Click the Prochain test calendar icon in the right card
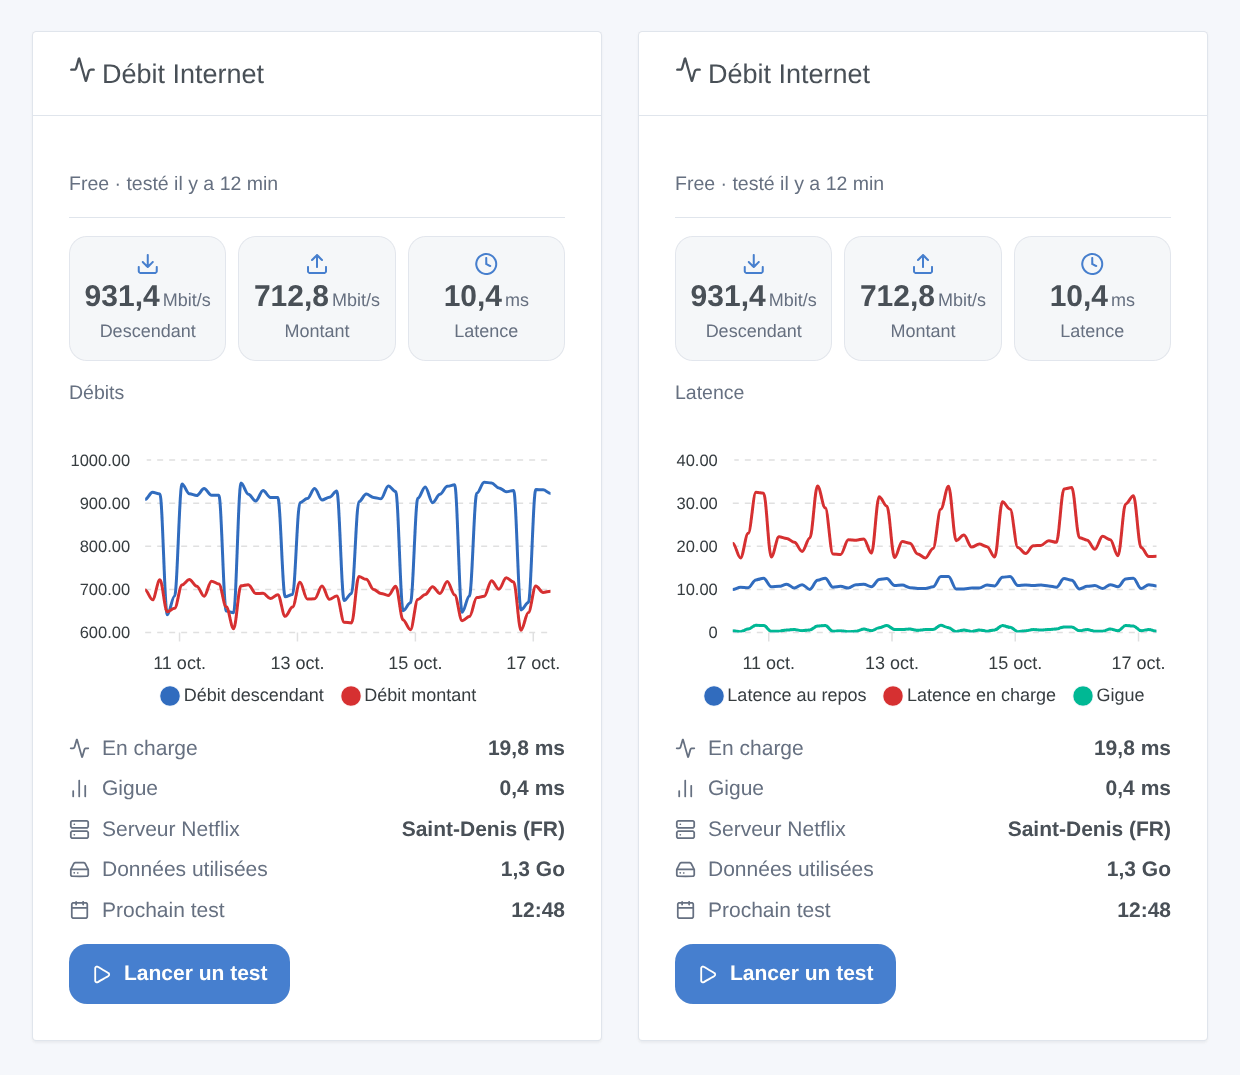The height and width of the screenshot is (1075, 1240). coord(686,910)
